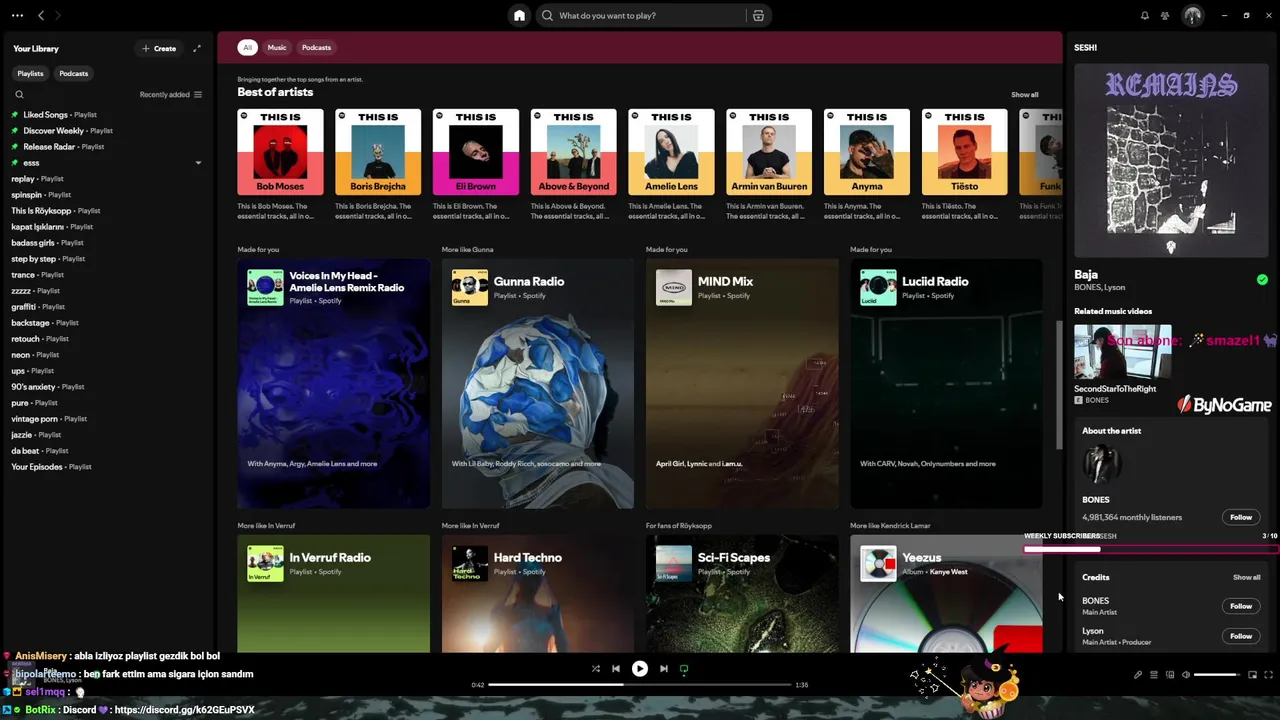Open the Browse icon inside the search bar
This screenshot has height=720, width=1280.
pos(758,15)
